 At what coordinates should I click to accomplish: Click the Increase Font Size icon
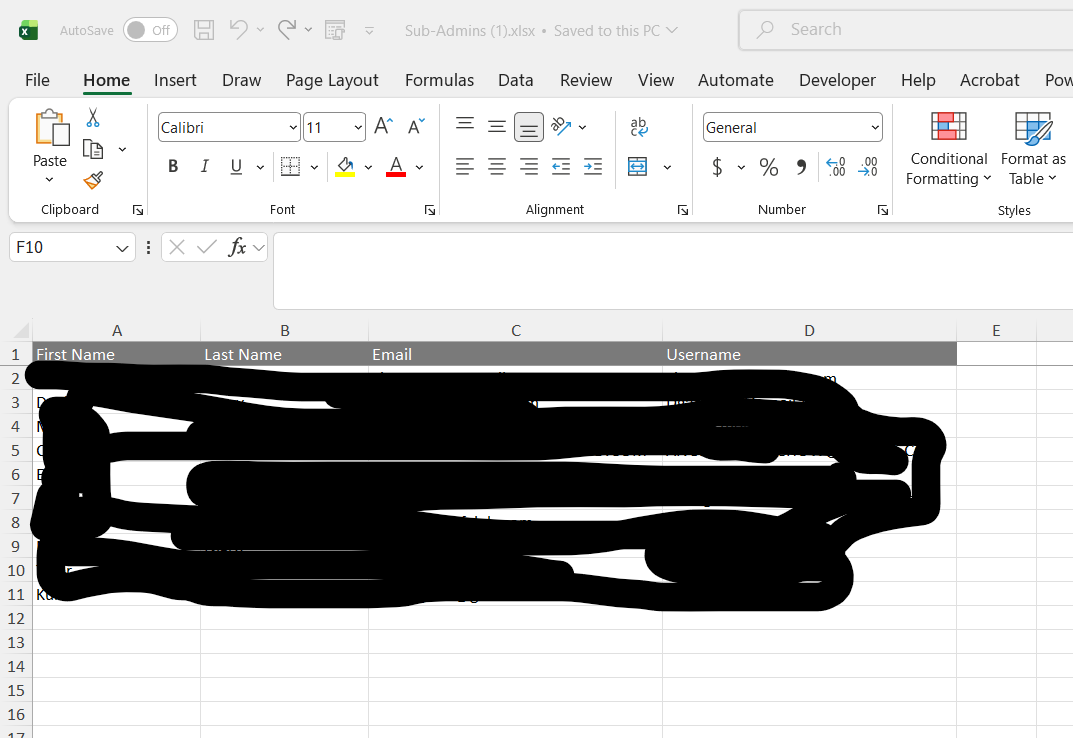(383, 127)
